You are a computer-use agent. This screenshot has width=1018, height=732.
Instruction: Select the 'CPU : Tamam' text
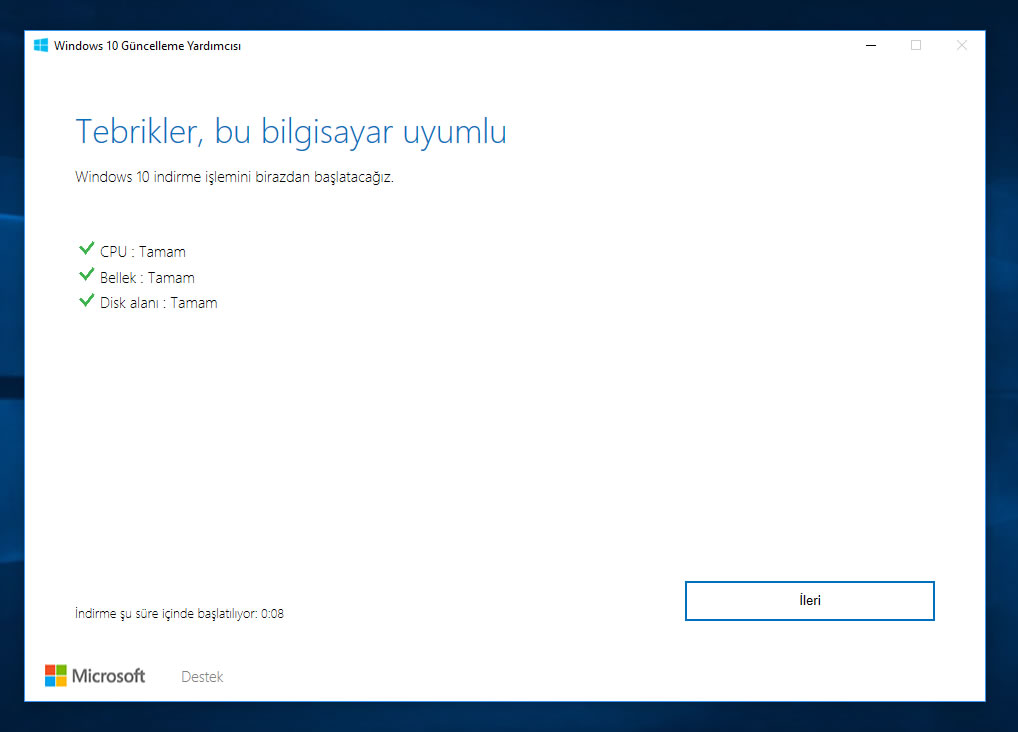143,252
